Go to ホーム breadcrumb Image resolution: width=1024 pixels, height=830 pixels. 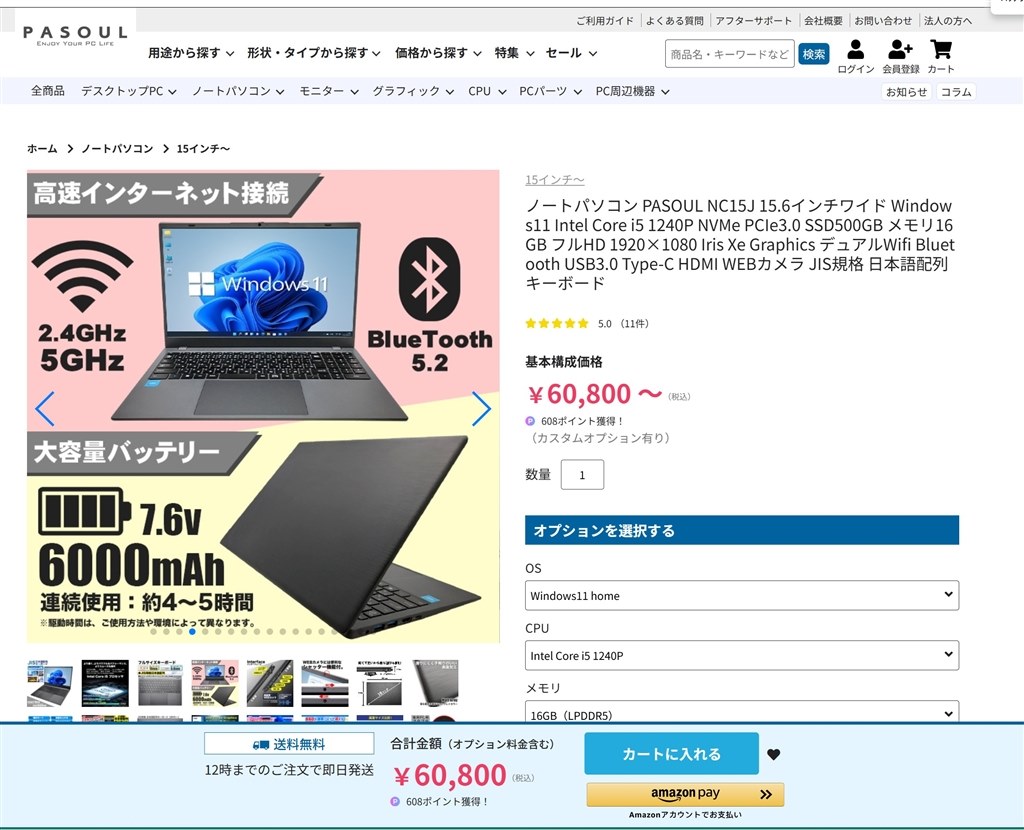click(42, 149)
